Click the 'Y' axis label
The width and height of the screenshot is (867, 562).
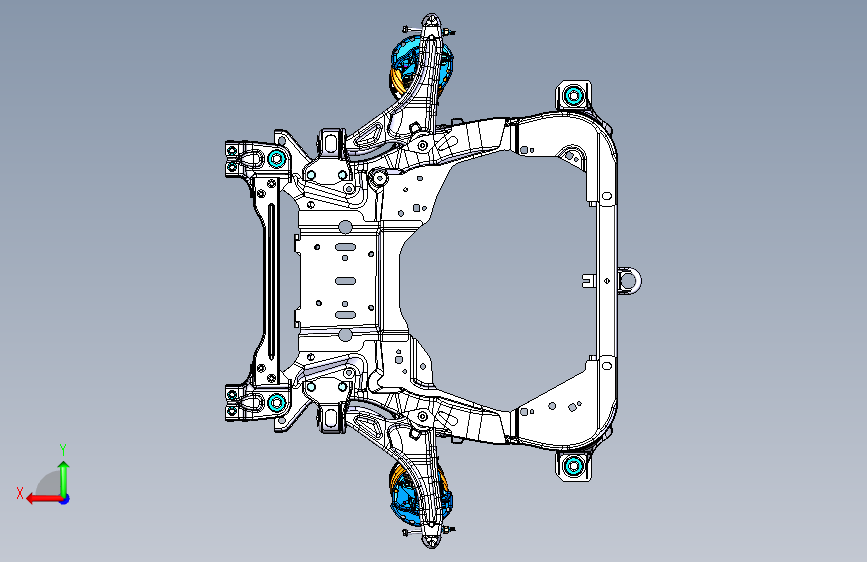(x=63, y=449)
